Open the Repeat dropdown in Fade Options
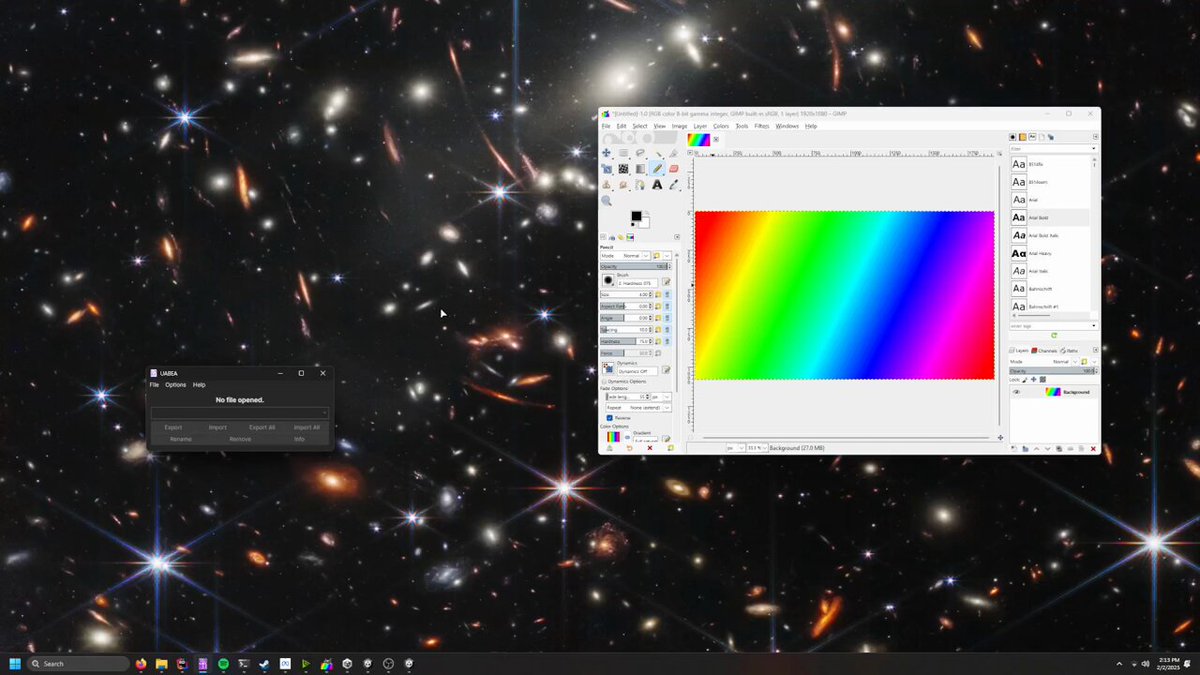The width and height of the screenshot is (1200, 675). point(638,408)
